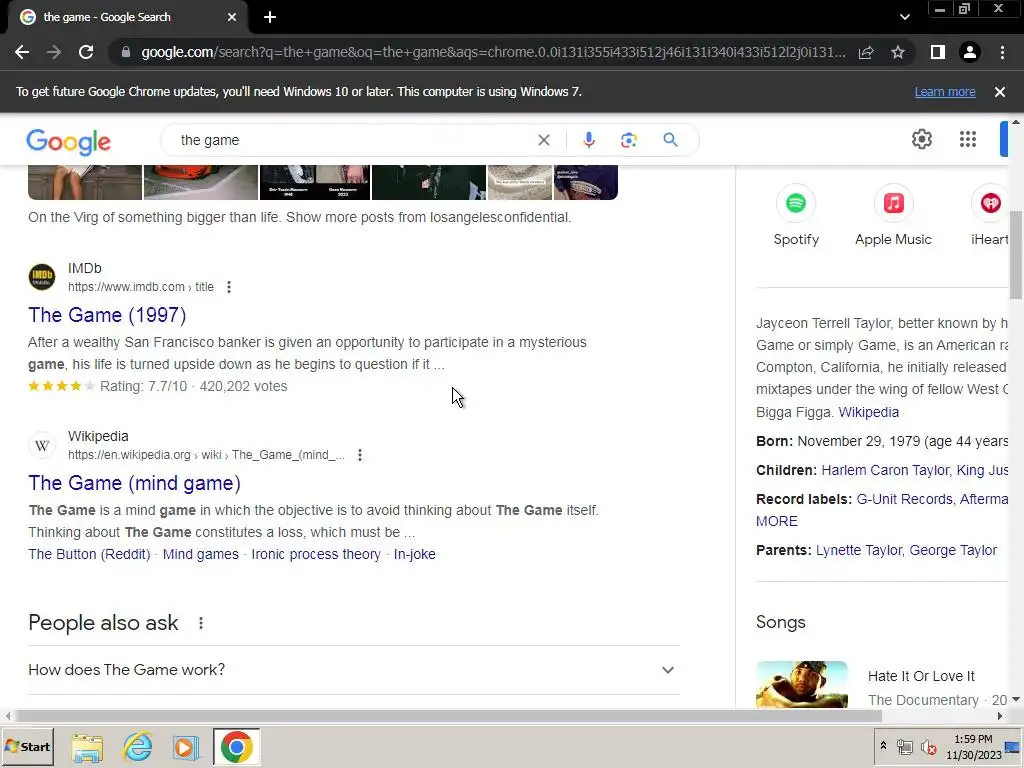Click Chrome icon in taskbar
Viewport: 1024px width, 768px height.
click(236, 746)
